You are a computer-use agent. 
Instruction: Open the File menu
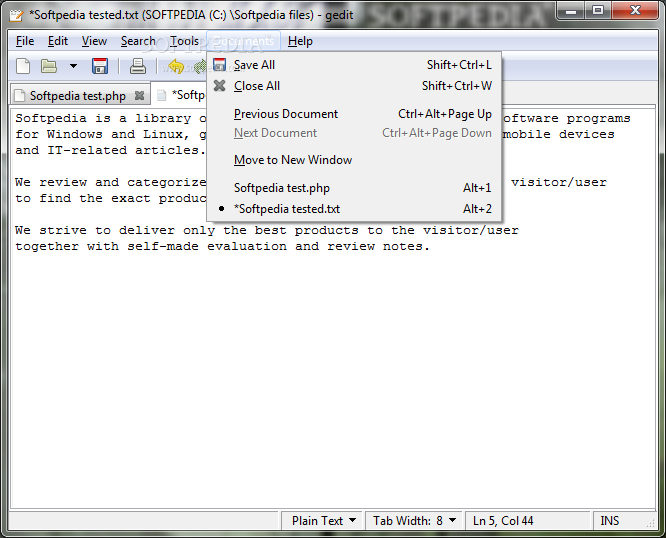point(25,41)
